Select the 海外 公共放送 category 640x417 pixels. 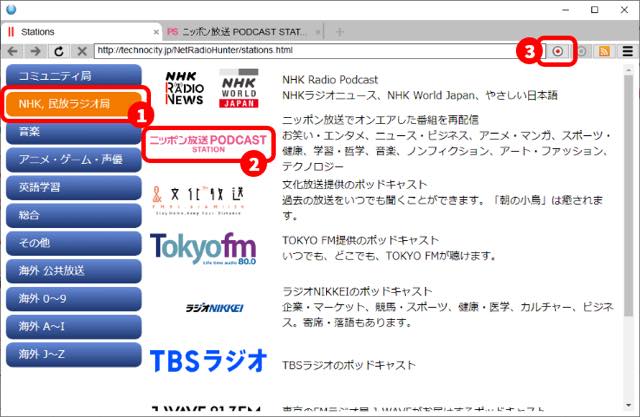click(x=74, y=271)
